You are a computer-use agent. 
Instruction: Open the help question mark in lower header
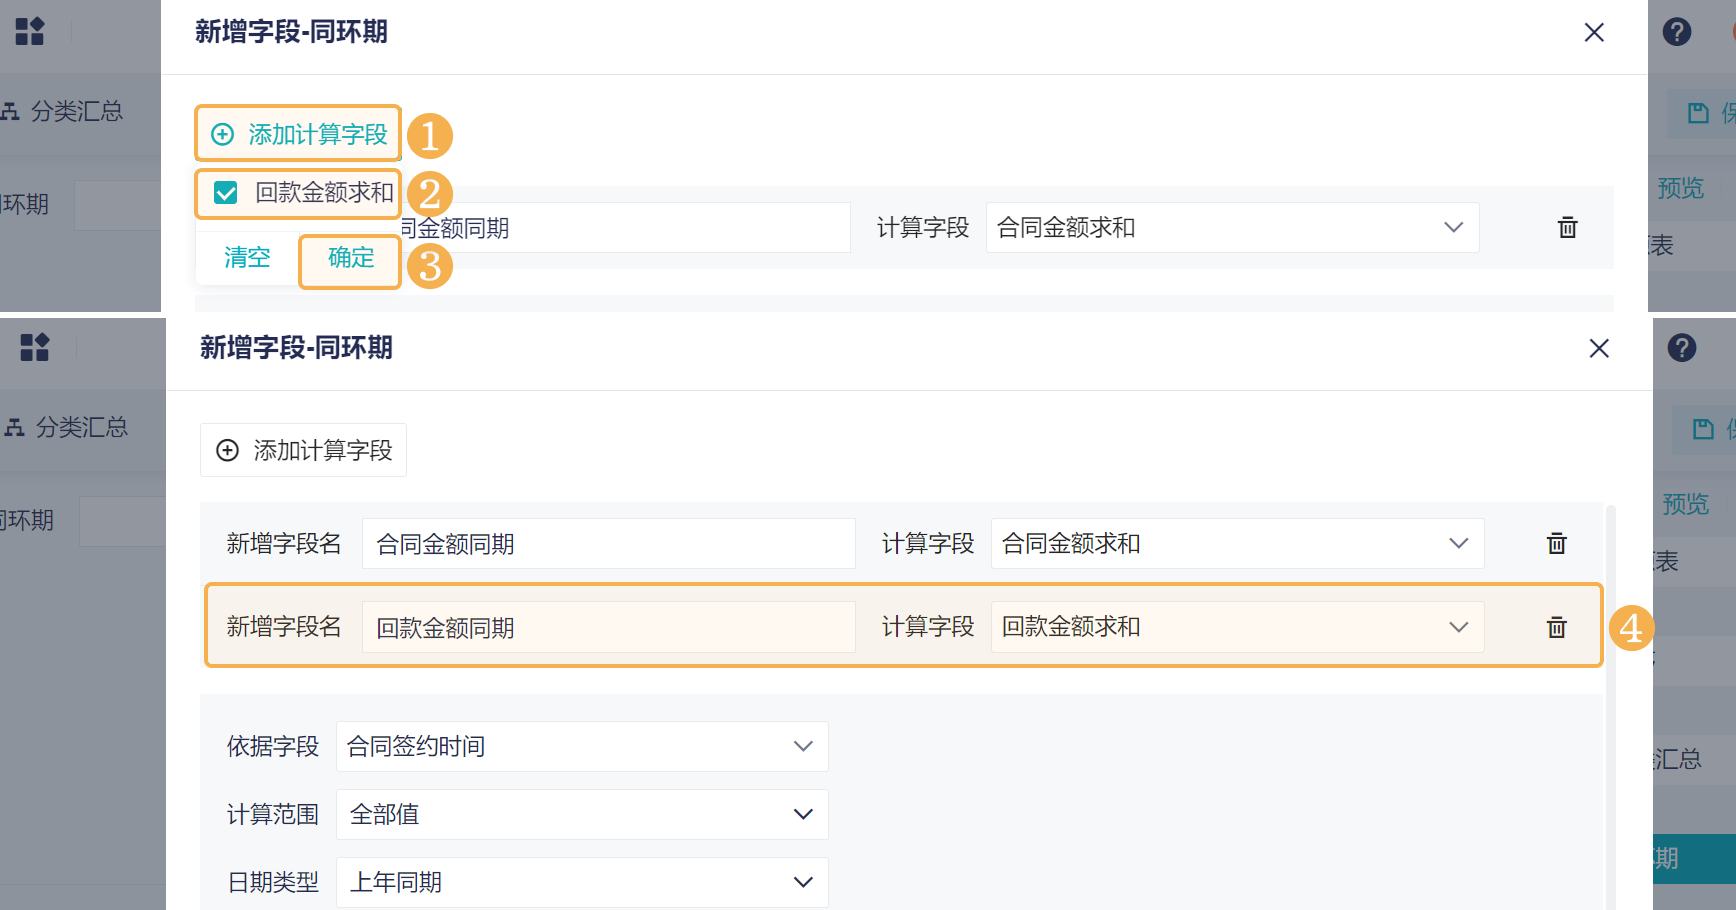click(x=1682, y=348)
